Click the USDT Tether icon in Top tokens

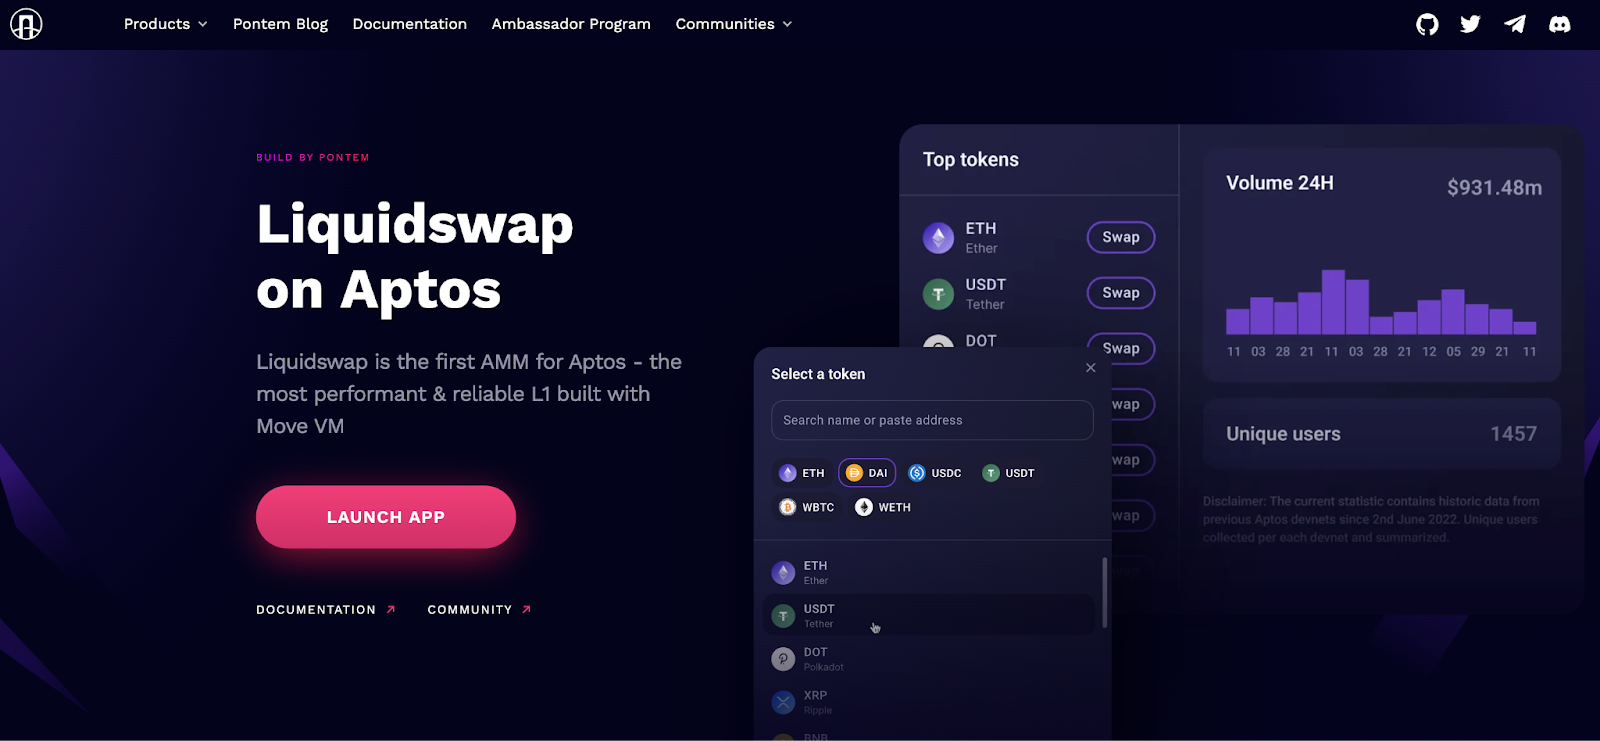coord(938,294)
